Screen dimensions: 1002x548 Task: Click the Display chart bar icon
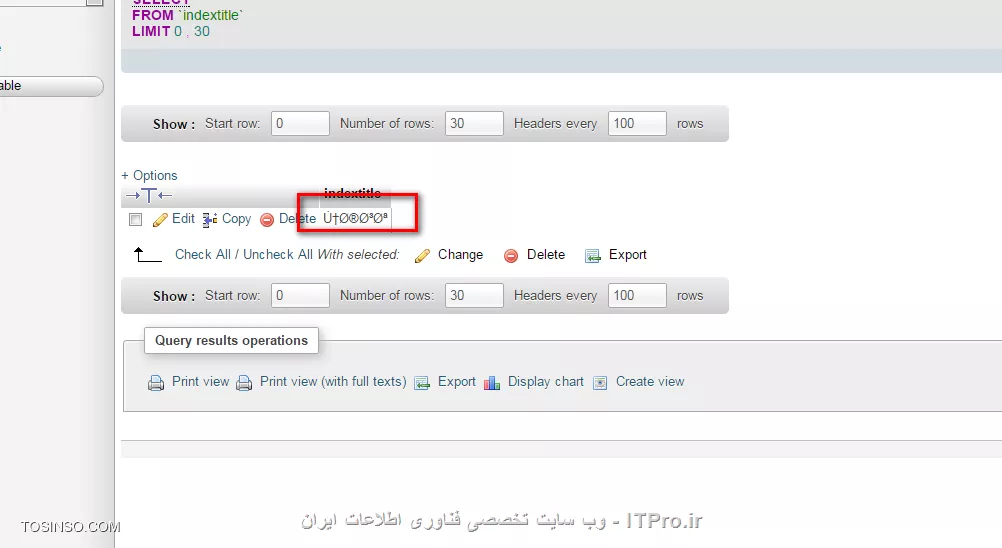click(492, 383)
